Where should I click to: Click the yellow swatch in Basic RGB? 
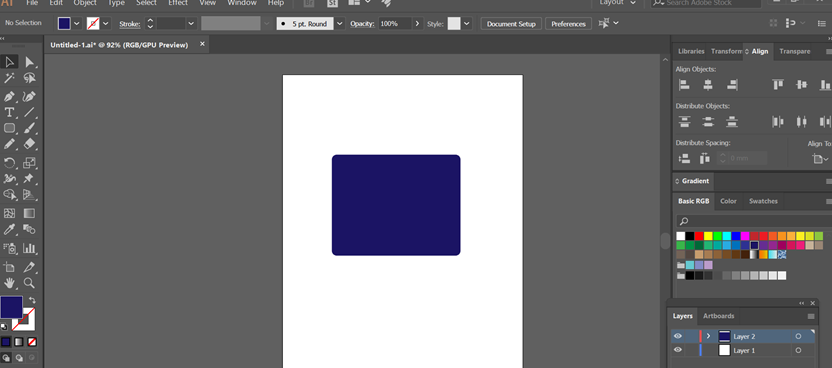(x=708, y=236)
